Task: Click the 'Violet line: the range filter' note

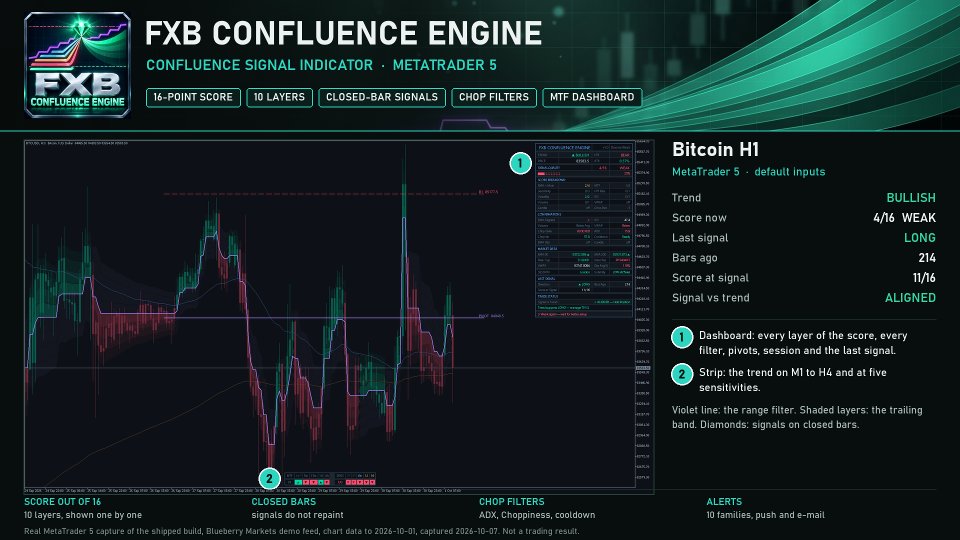Action: click(x=797, y=417)
